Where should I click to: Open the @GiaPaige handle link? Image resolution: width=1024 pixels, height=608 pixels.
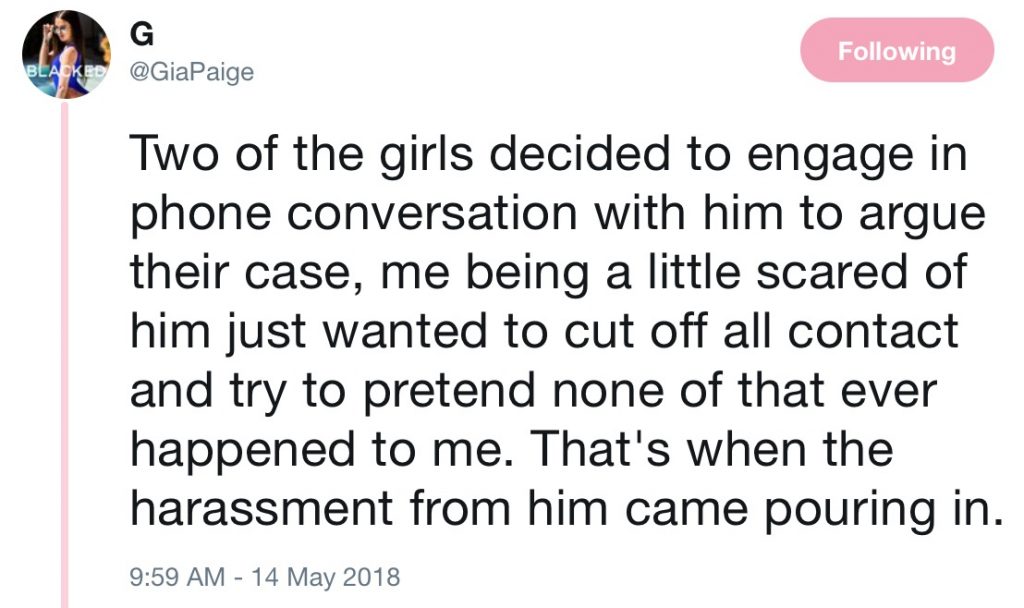(x=192, y=72)
